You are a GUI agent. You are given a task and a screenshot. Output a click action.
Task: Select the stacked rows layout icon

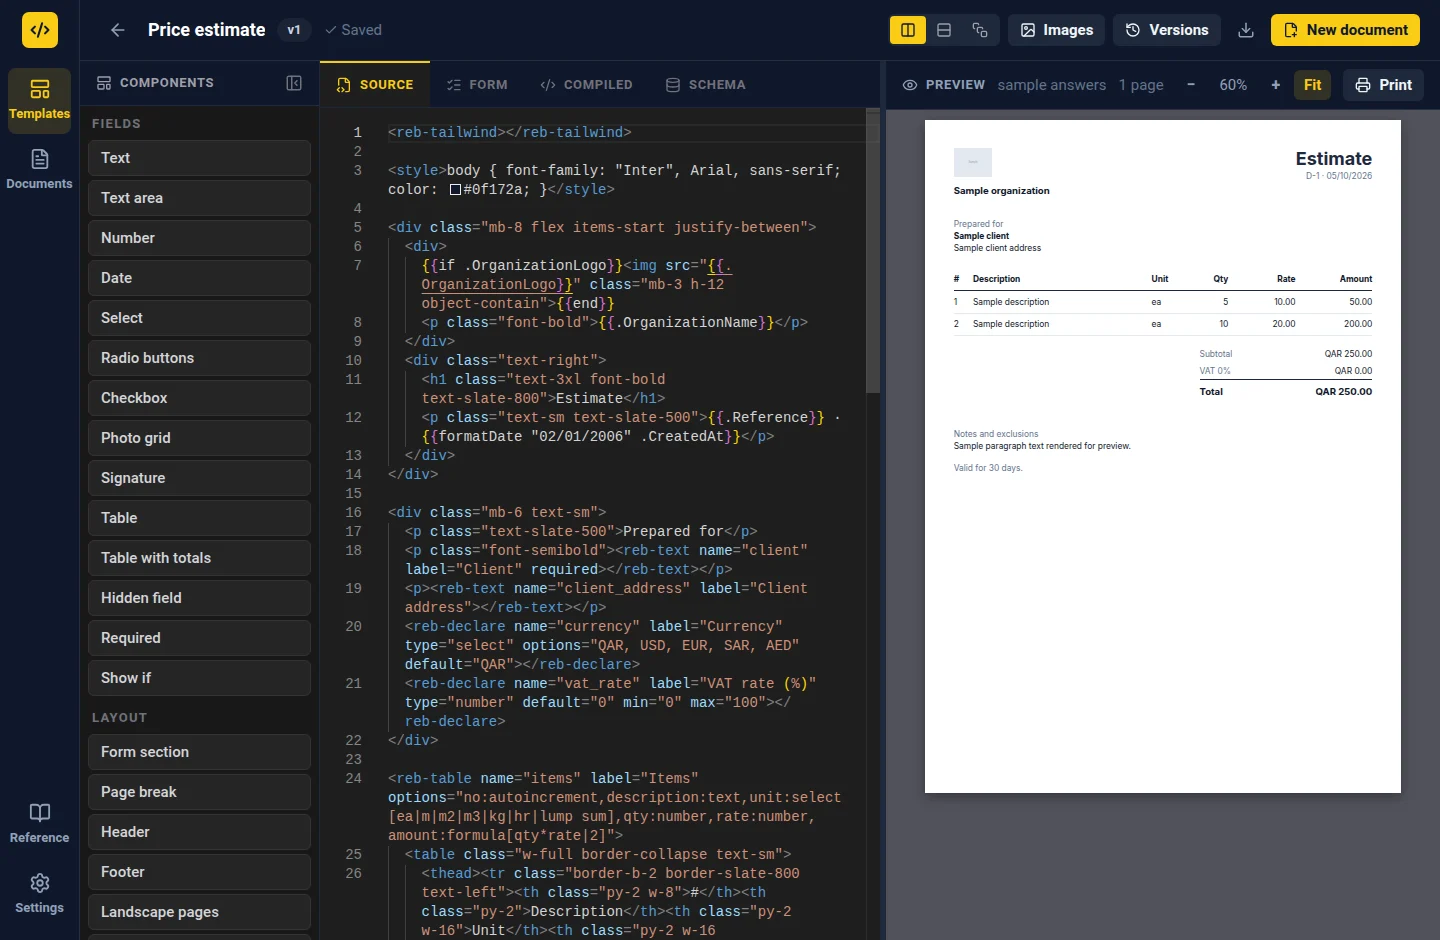point(944,30)
